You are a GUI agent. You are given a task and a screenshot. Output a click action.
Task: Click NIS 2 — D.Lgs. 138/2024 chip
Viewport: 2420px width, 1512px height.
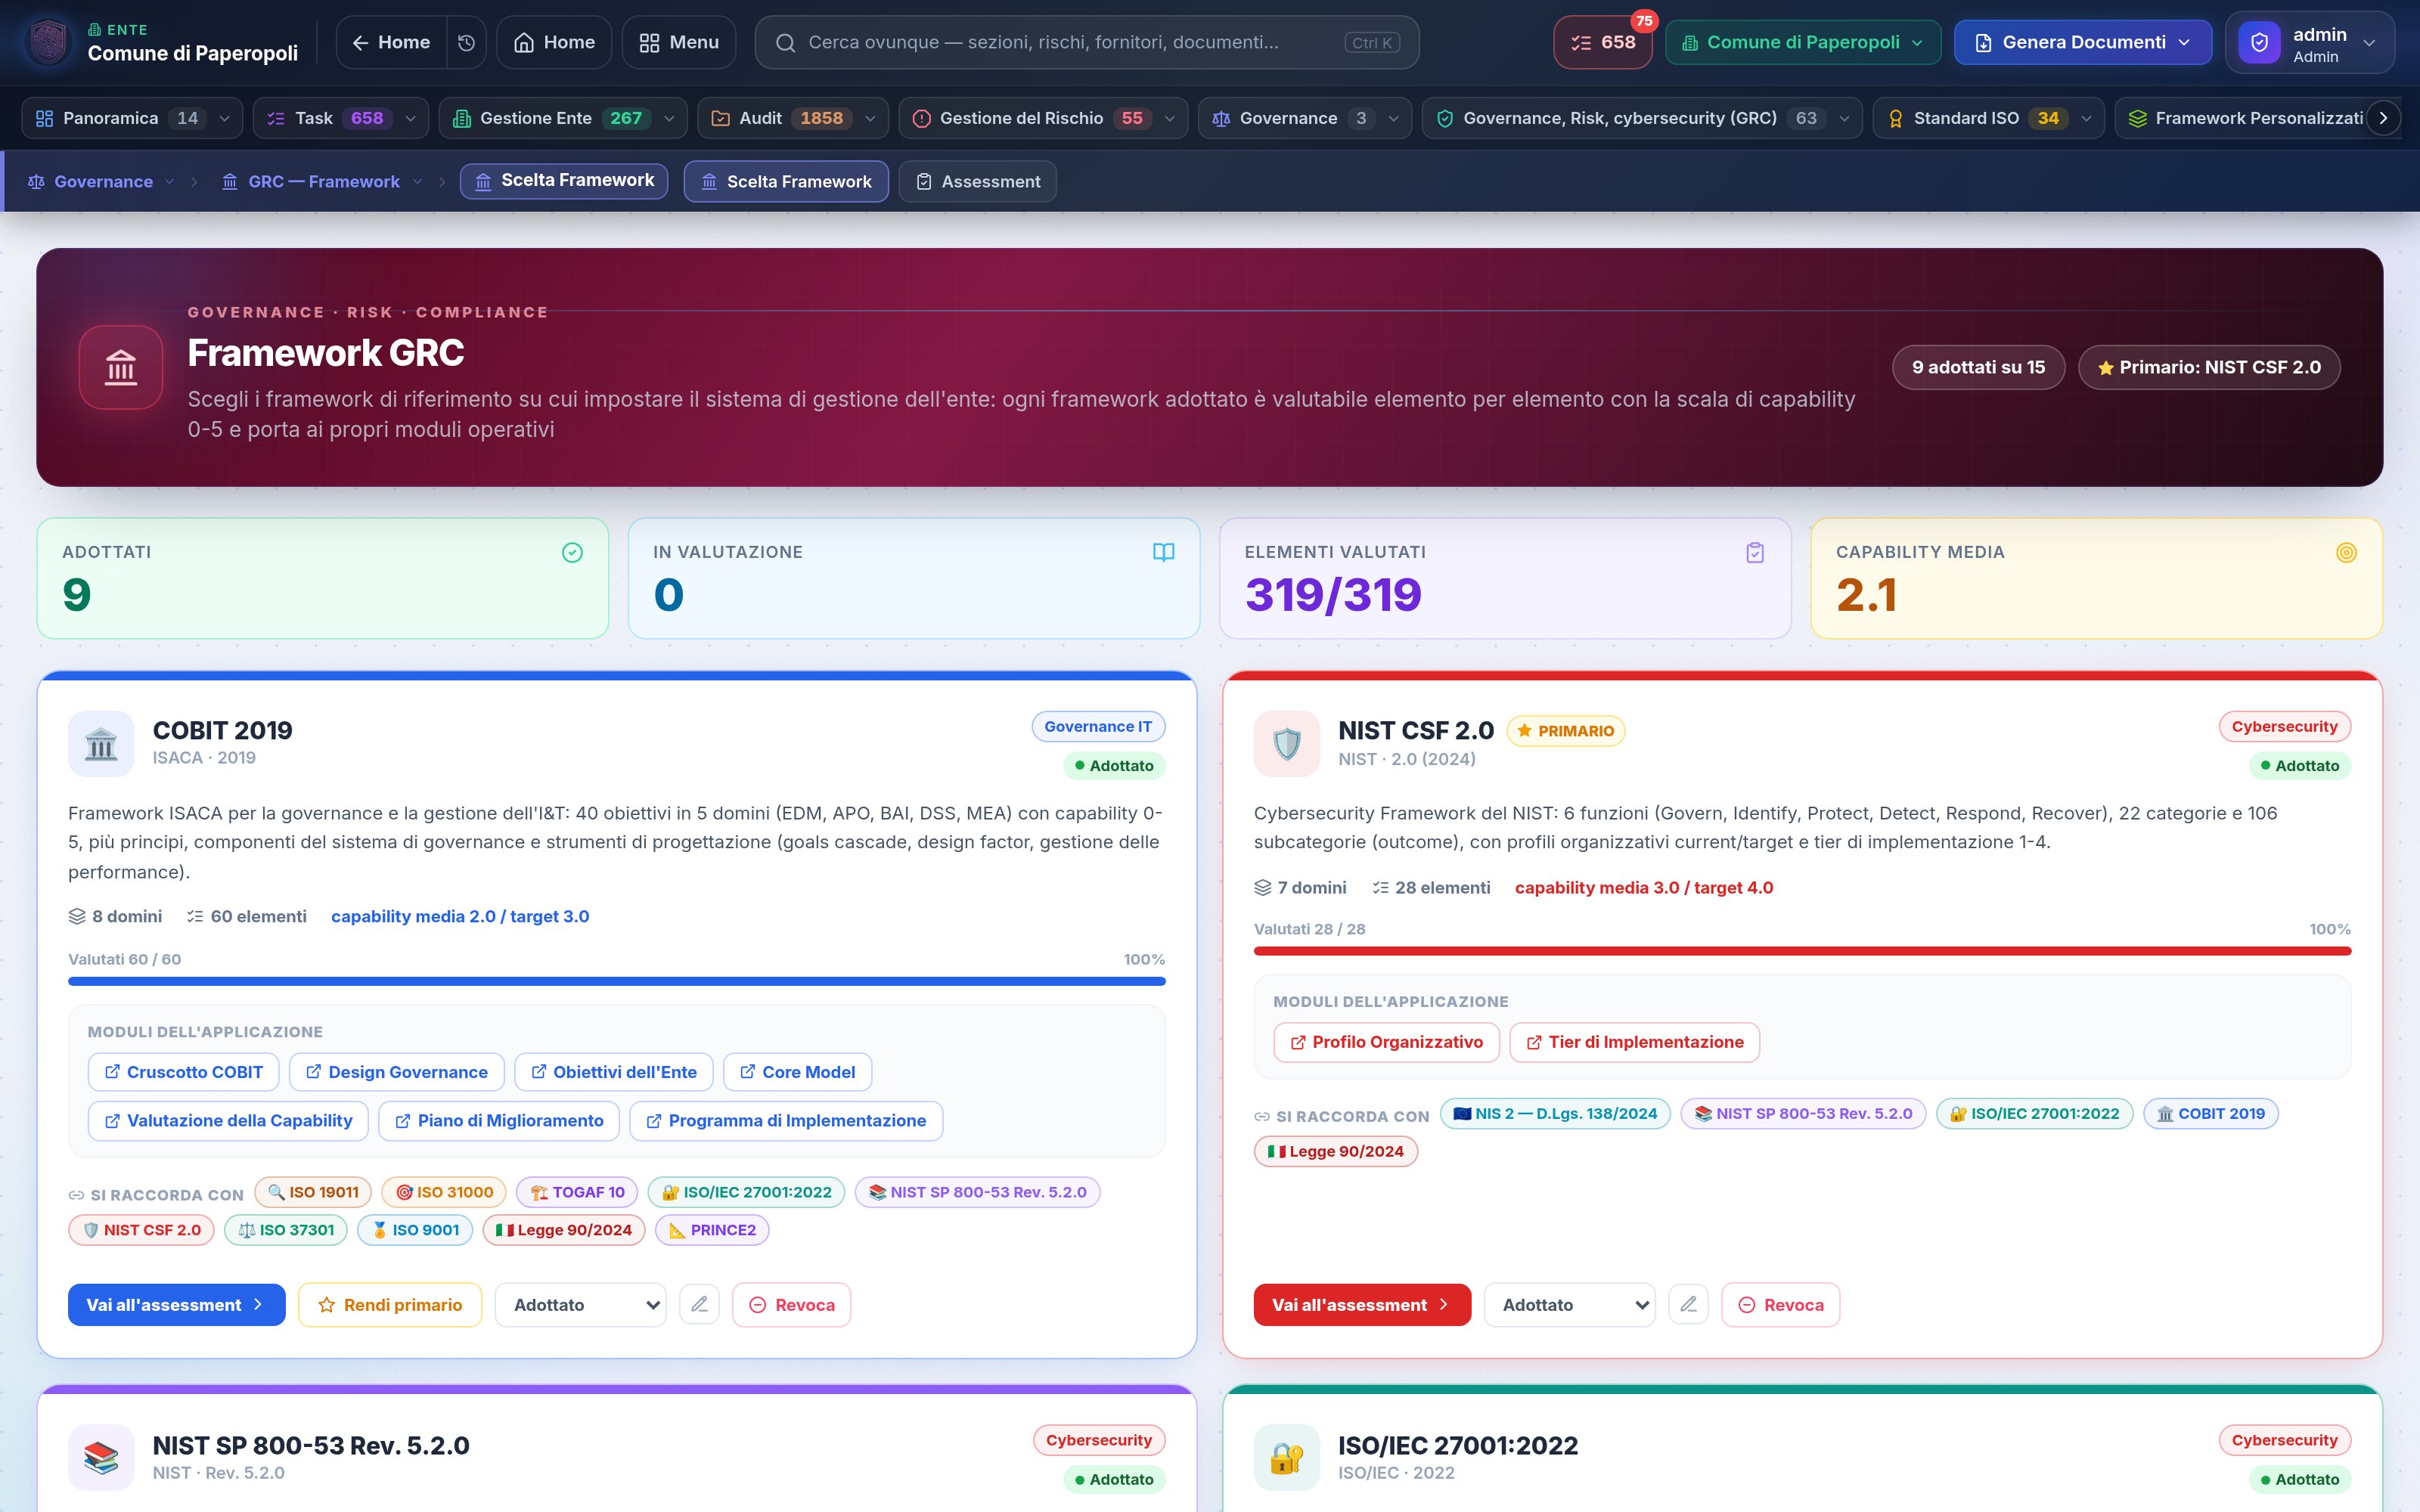coord(1555,1113)
